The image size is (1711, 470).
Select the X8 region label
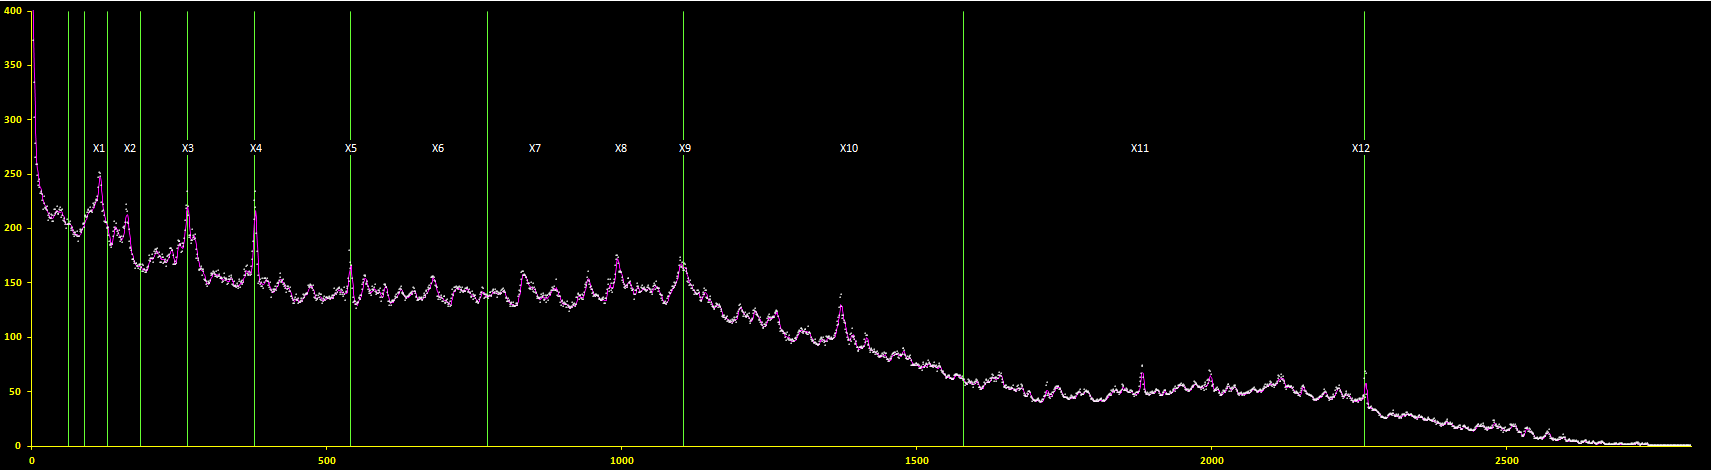621,148
